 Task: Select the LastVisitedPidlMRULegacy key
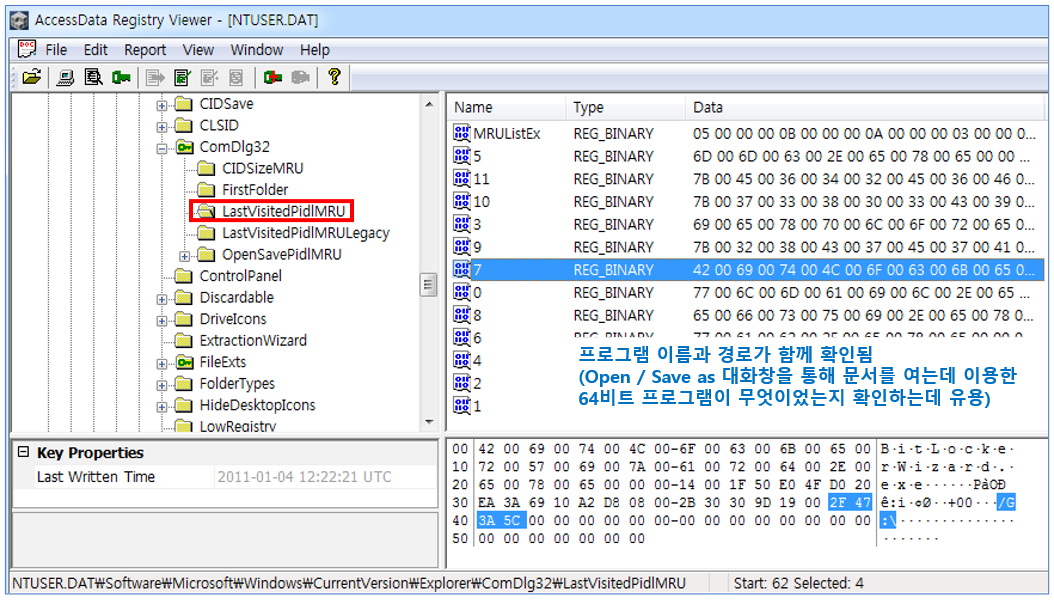coord(306,233)
